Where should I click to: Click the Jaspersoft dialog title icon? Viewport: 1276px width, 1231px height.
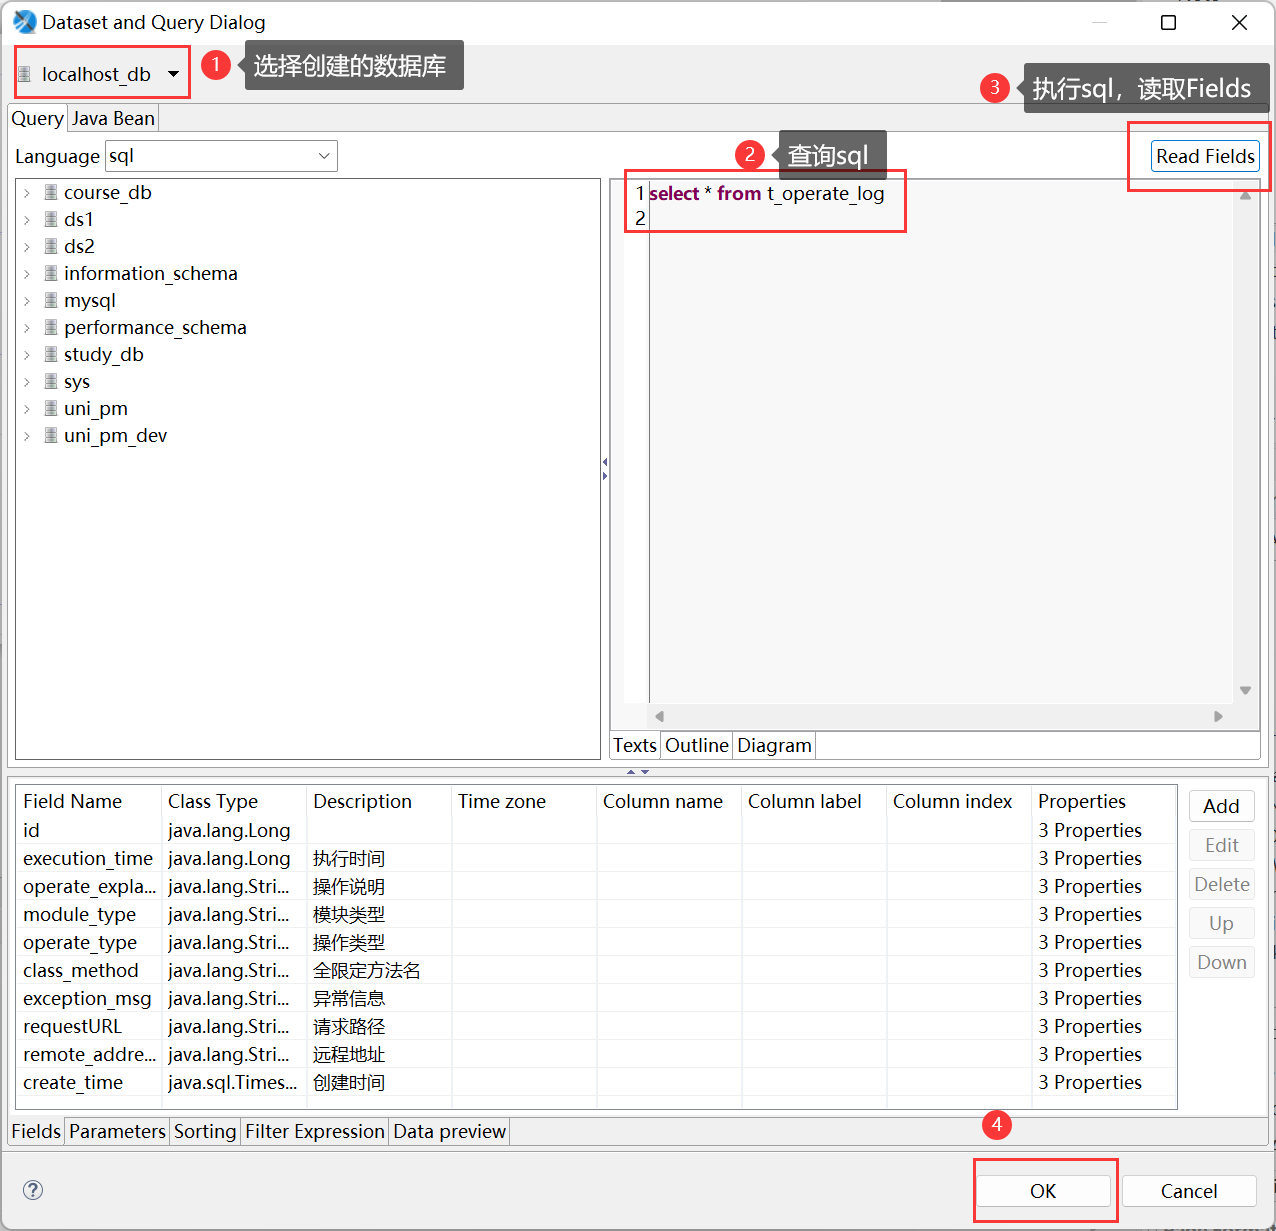(x=24, y=21)
